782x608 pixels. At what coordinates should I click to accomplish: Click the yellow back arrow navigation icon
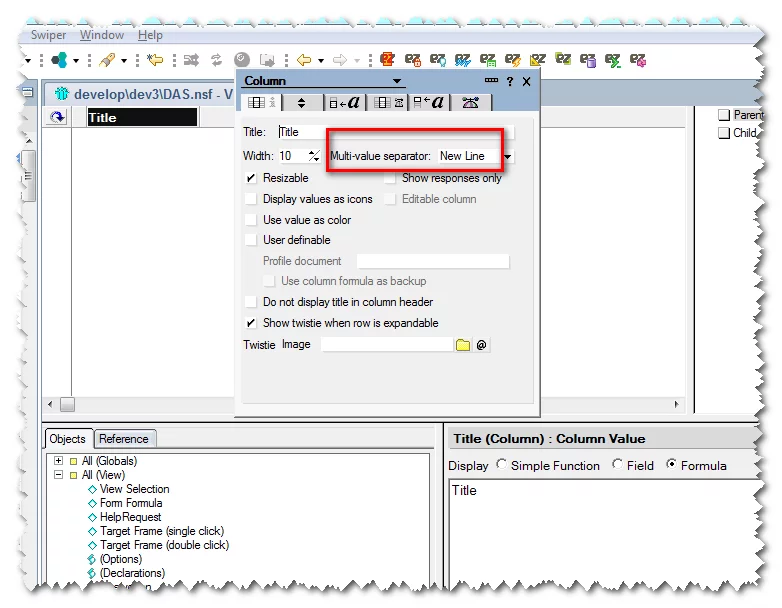304,60
